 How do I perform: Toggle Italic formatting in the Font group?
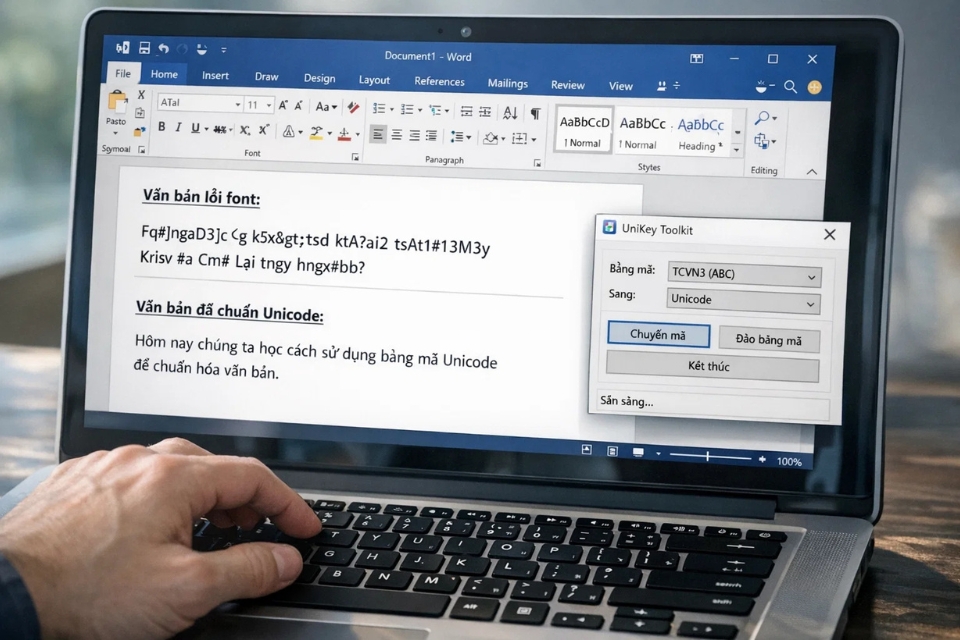click(x=178, y=128)
